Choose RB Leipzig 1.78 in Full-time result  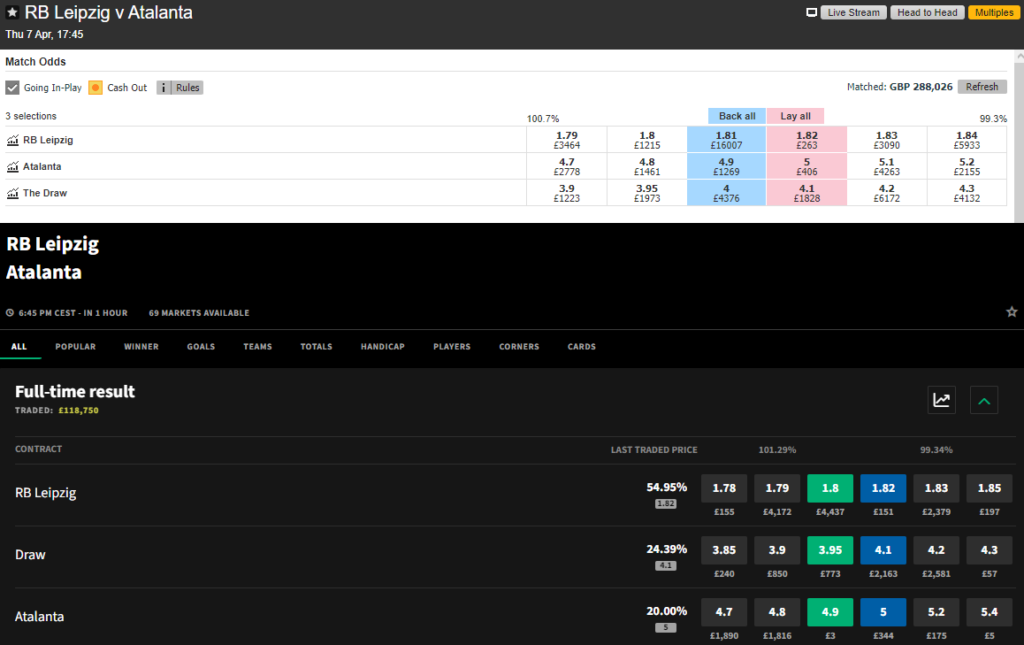pyautogui.click(x=724, y=488)
